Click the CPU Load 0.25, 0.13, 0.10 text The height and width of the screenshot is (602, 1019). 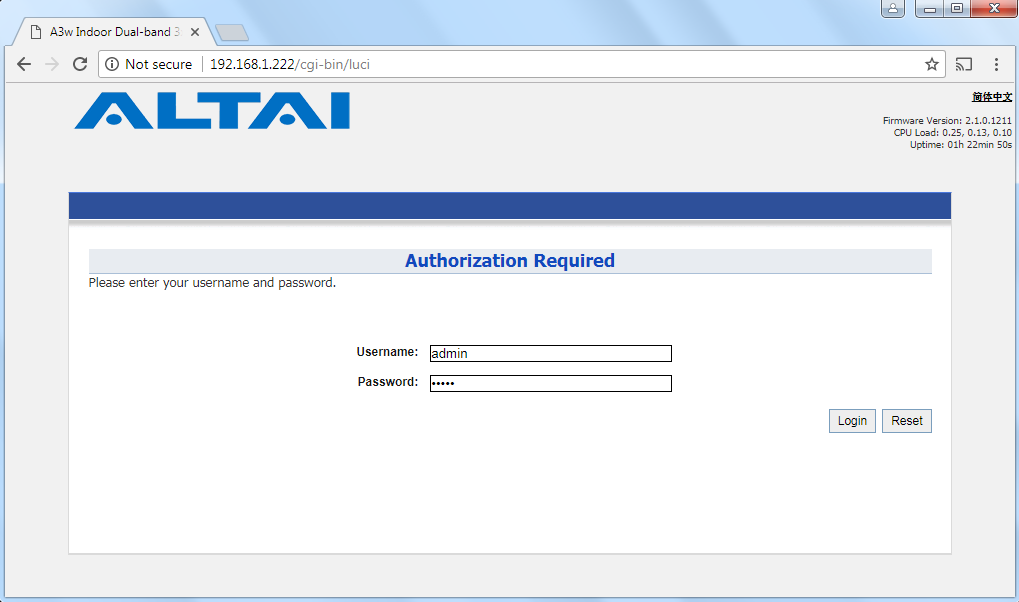953,133
